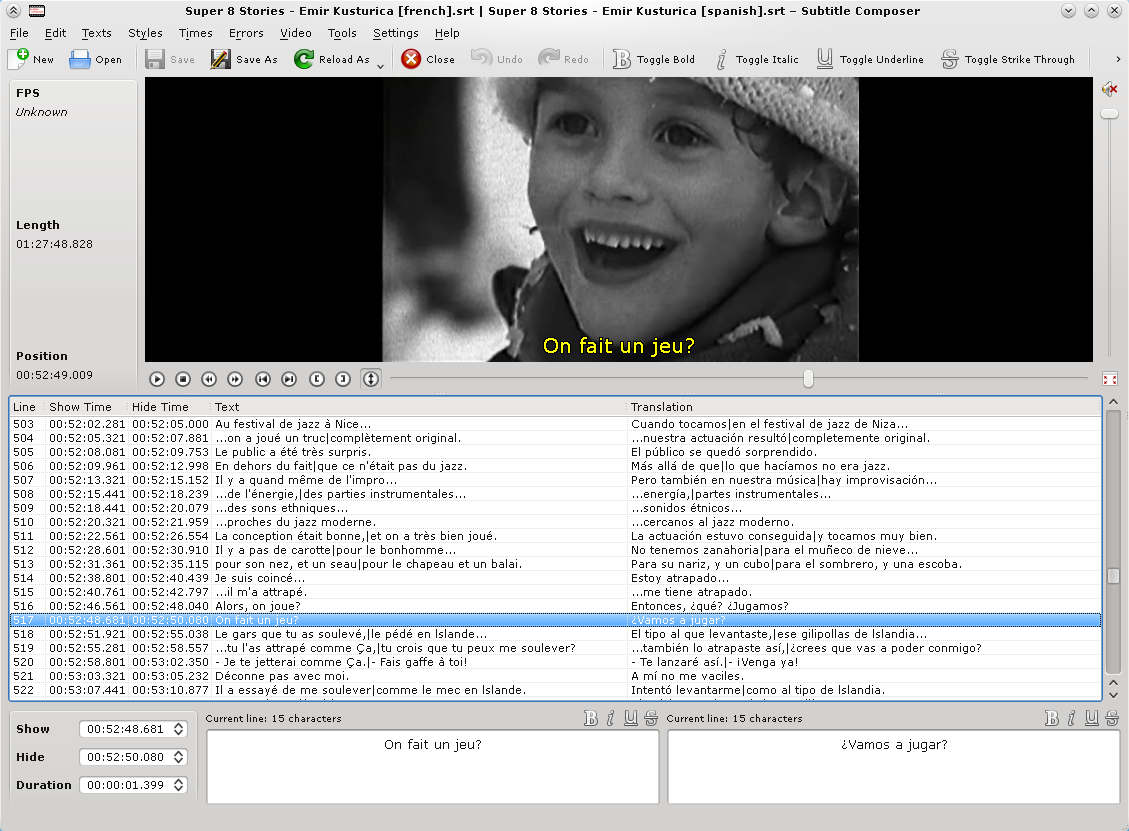The height and width of the screenshot is (831, 1129).
Task: Toggle strike through in French text editor
Action: pyautogui.click(x=651, y=718)
